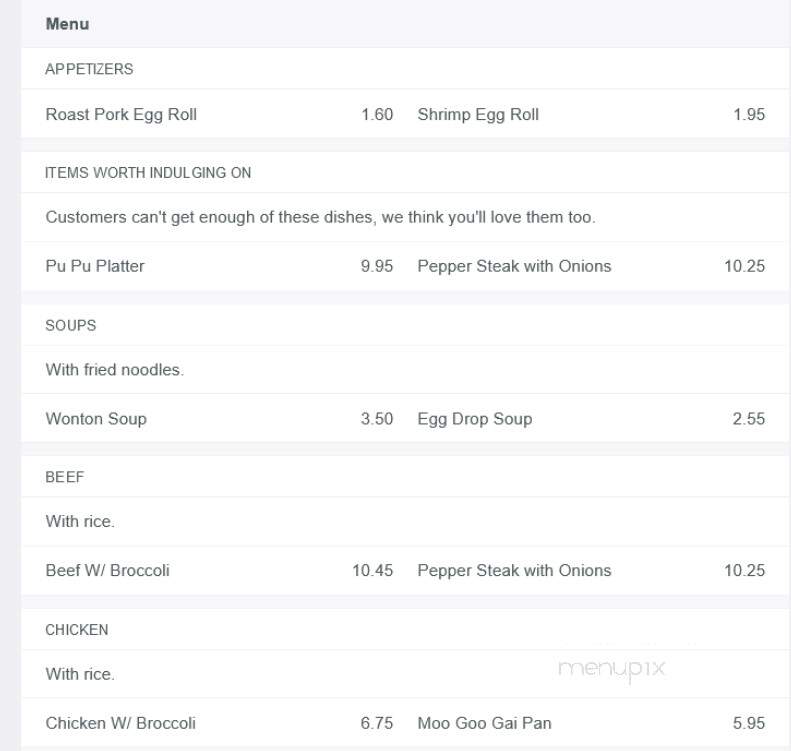Select Beef W/ Broccoli item
The image size is (791, 751).
tap(107, 570)
